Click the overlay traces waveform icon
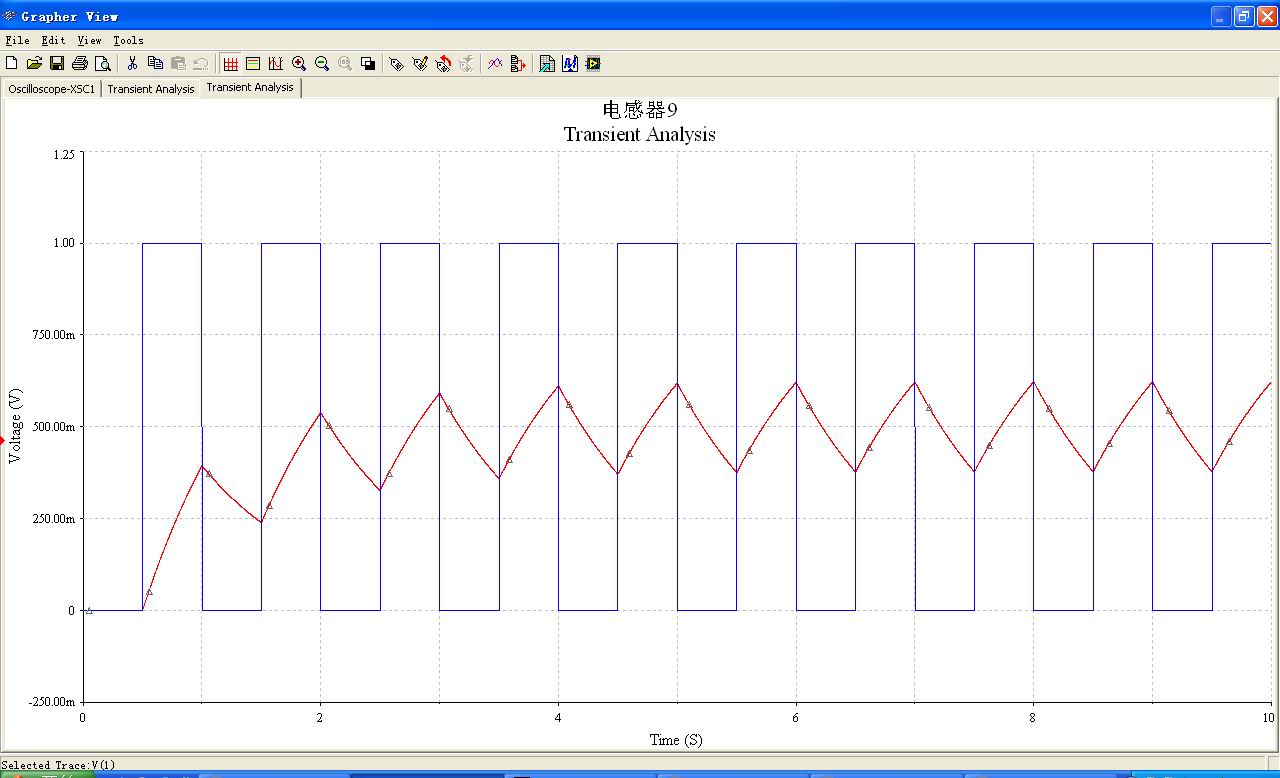 pyautogui.click(x=495, y=63)
